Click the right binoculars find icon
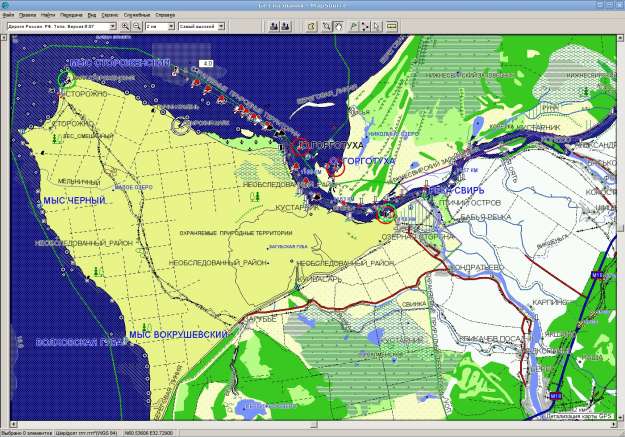The image size is (625, 437). (x=286, y=26)
